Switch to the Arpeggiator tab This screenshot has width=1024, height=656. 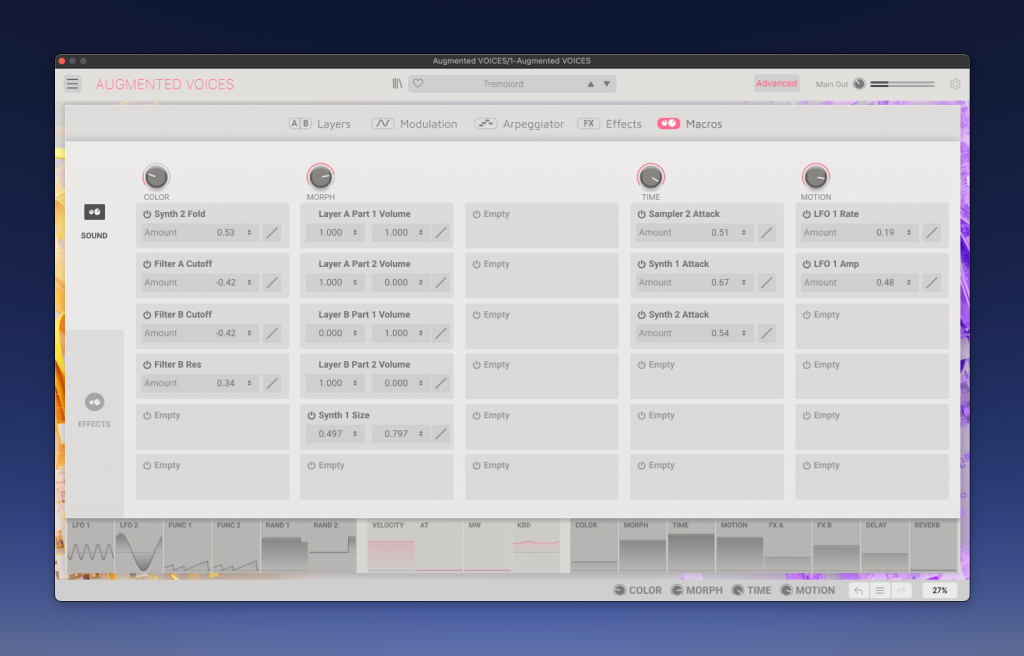(519, 124)
